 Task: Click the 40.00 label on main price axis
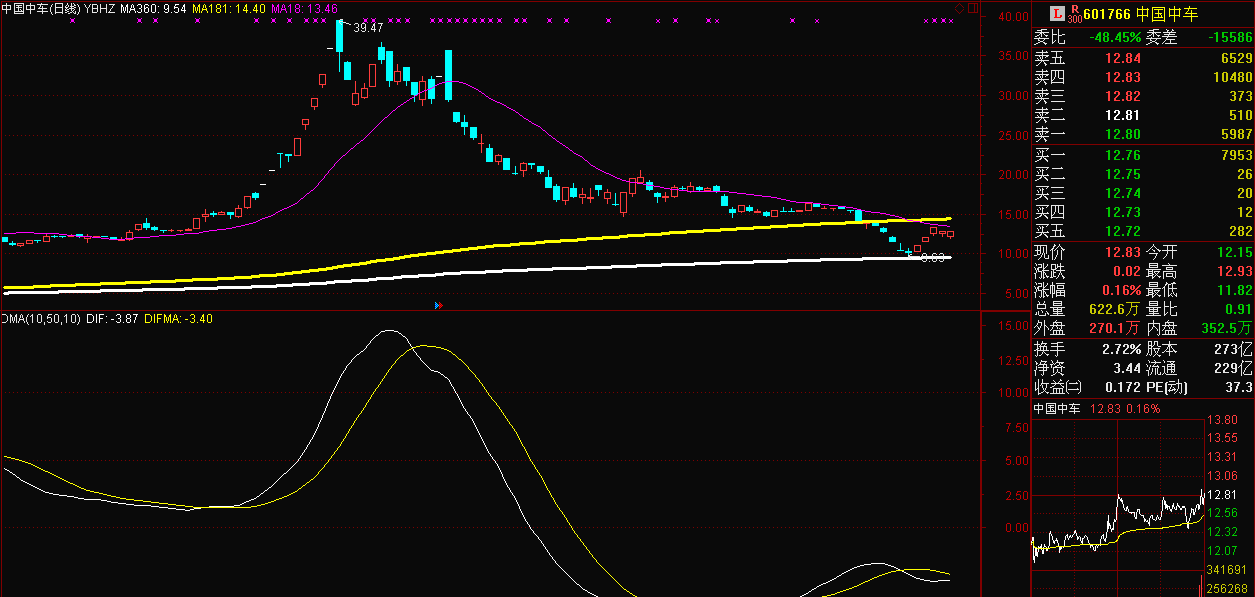point(1015,17)
